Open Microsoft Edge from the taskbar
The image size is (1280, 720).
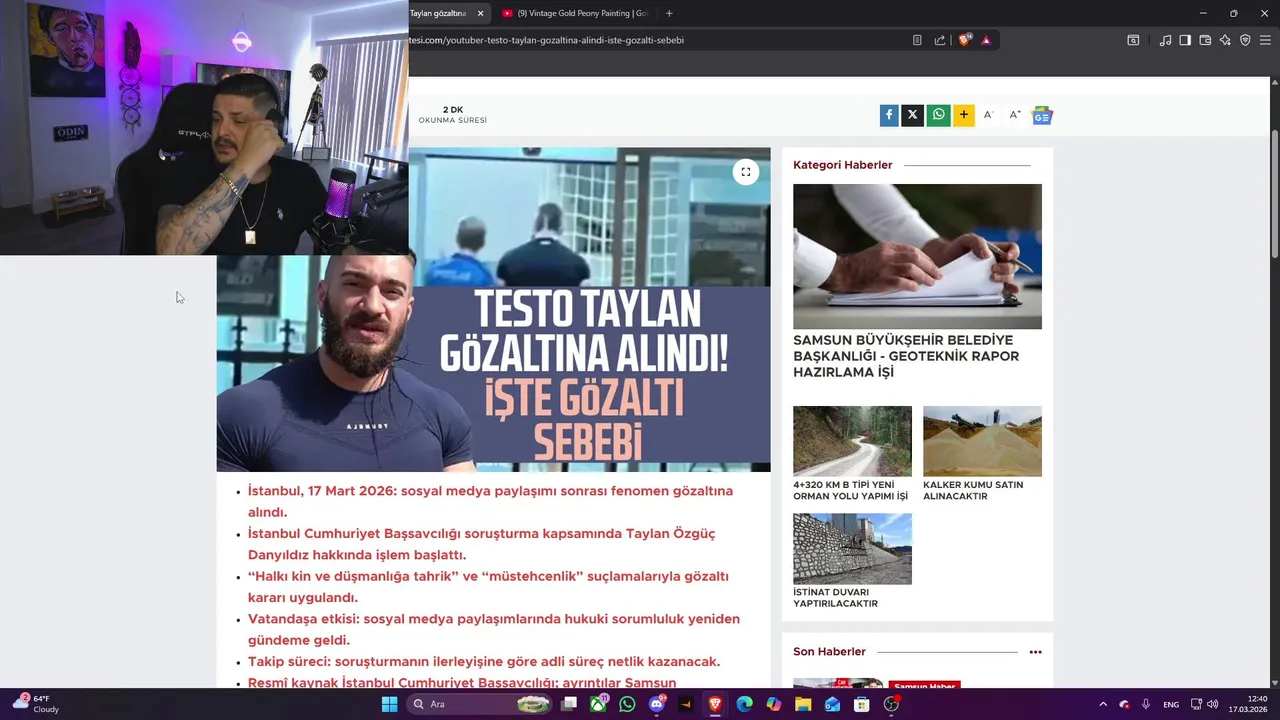point(744,704)
